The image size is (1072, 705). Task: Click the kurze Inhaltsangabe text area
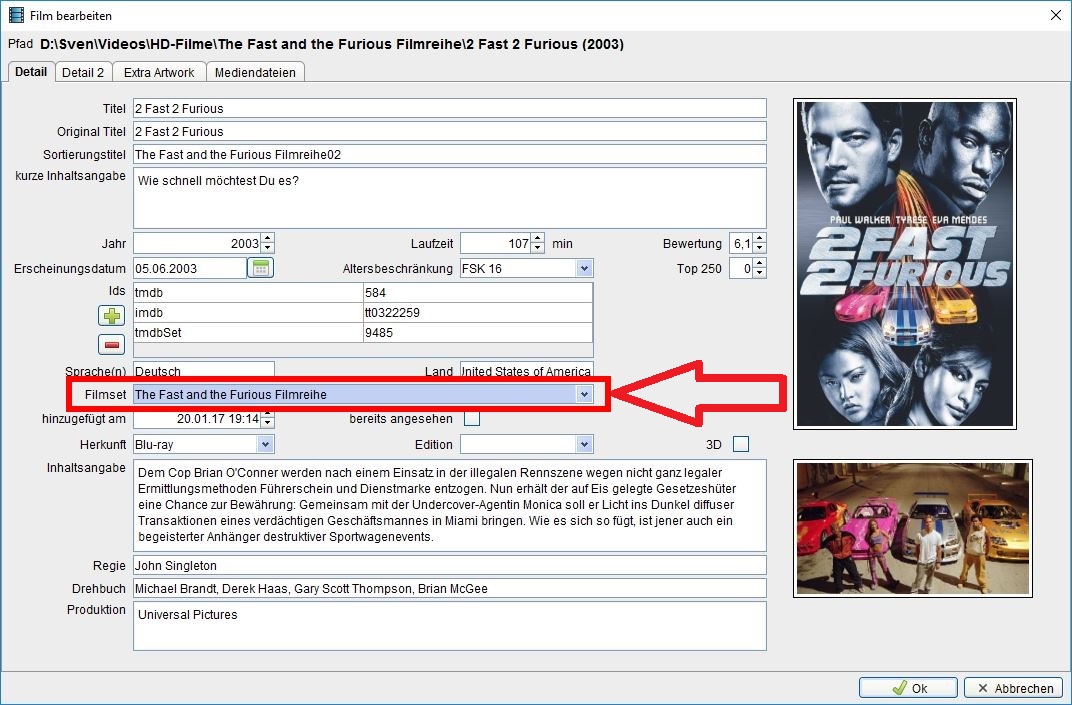tap(450, 198)
